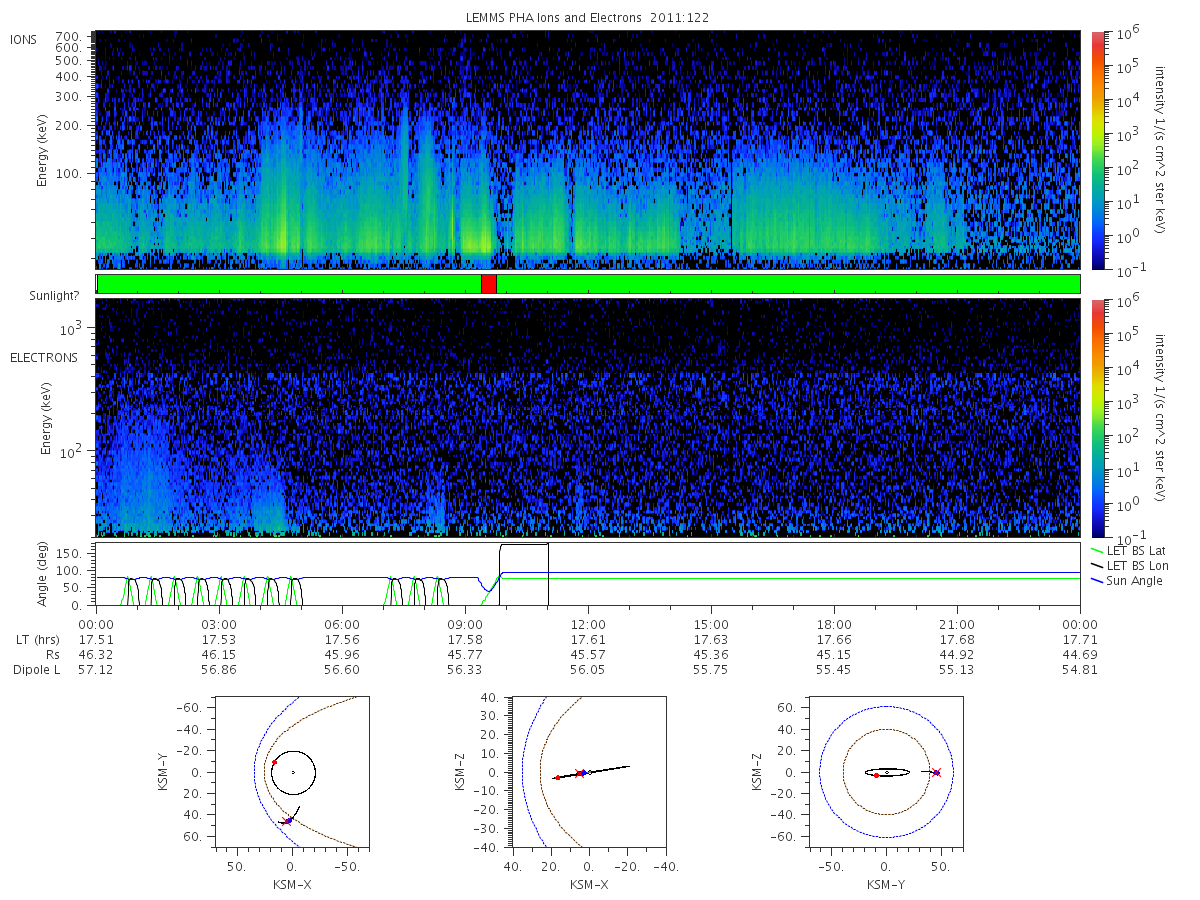This screenshot has width=1200, height=900.
Task: Click the red dot in KSM-X/KSM-Y plot
Action: (274, 762)
